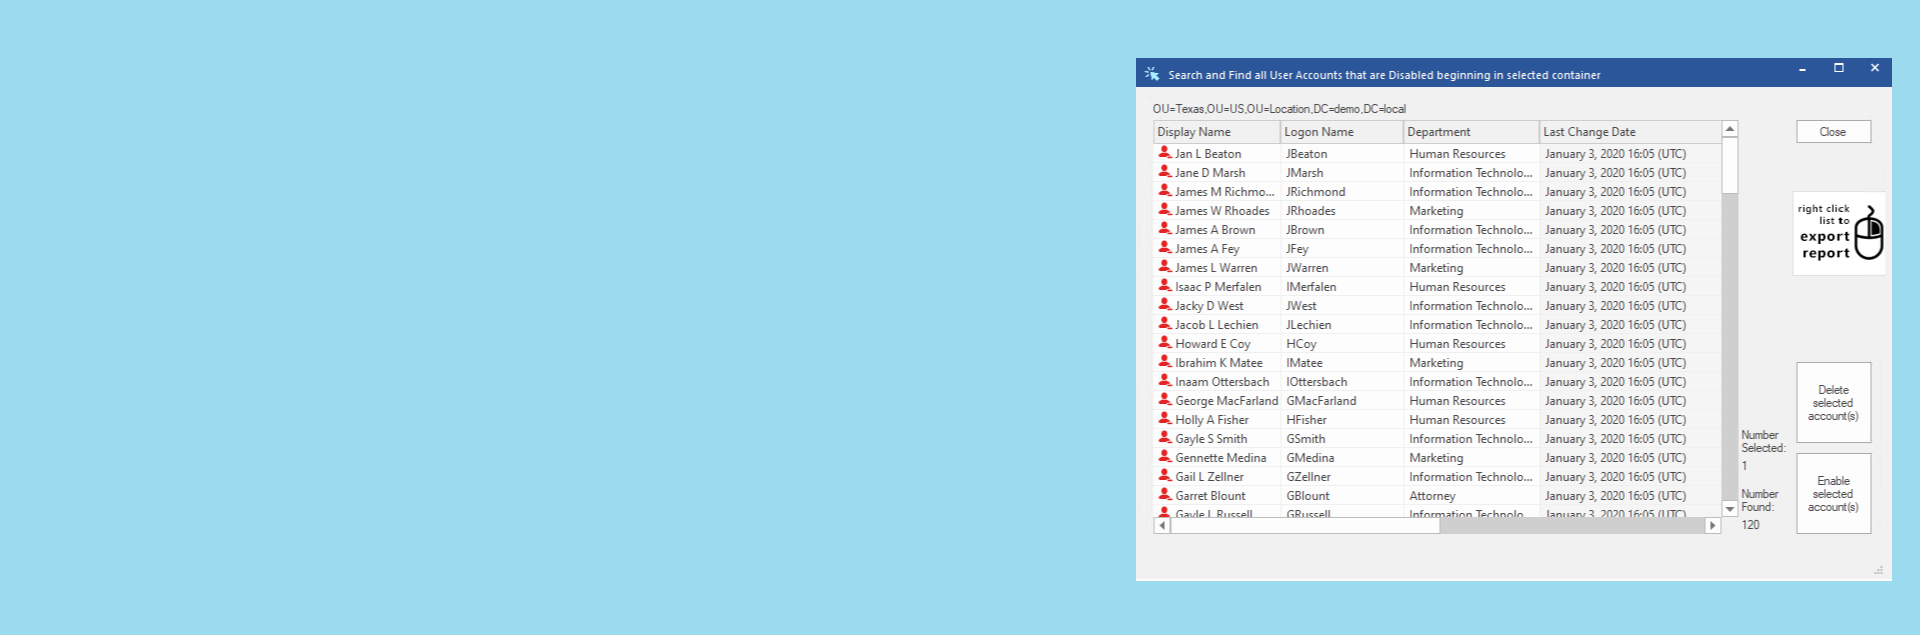Click logon name JRichmond
This screenshot has height=635, width=1920.
[x=1316, y=192]
